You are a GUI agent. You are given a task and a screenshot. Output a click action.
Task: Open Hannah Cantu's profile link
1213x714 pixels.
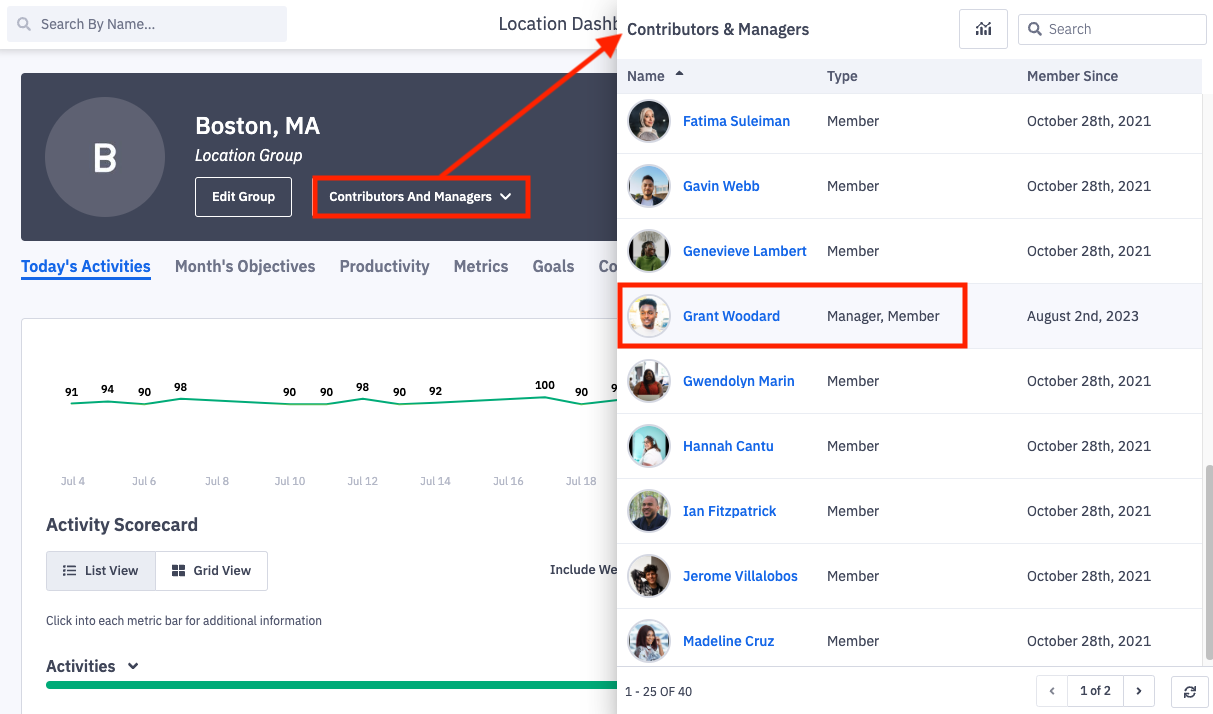click(728, 446)
